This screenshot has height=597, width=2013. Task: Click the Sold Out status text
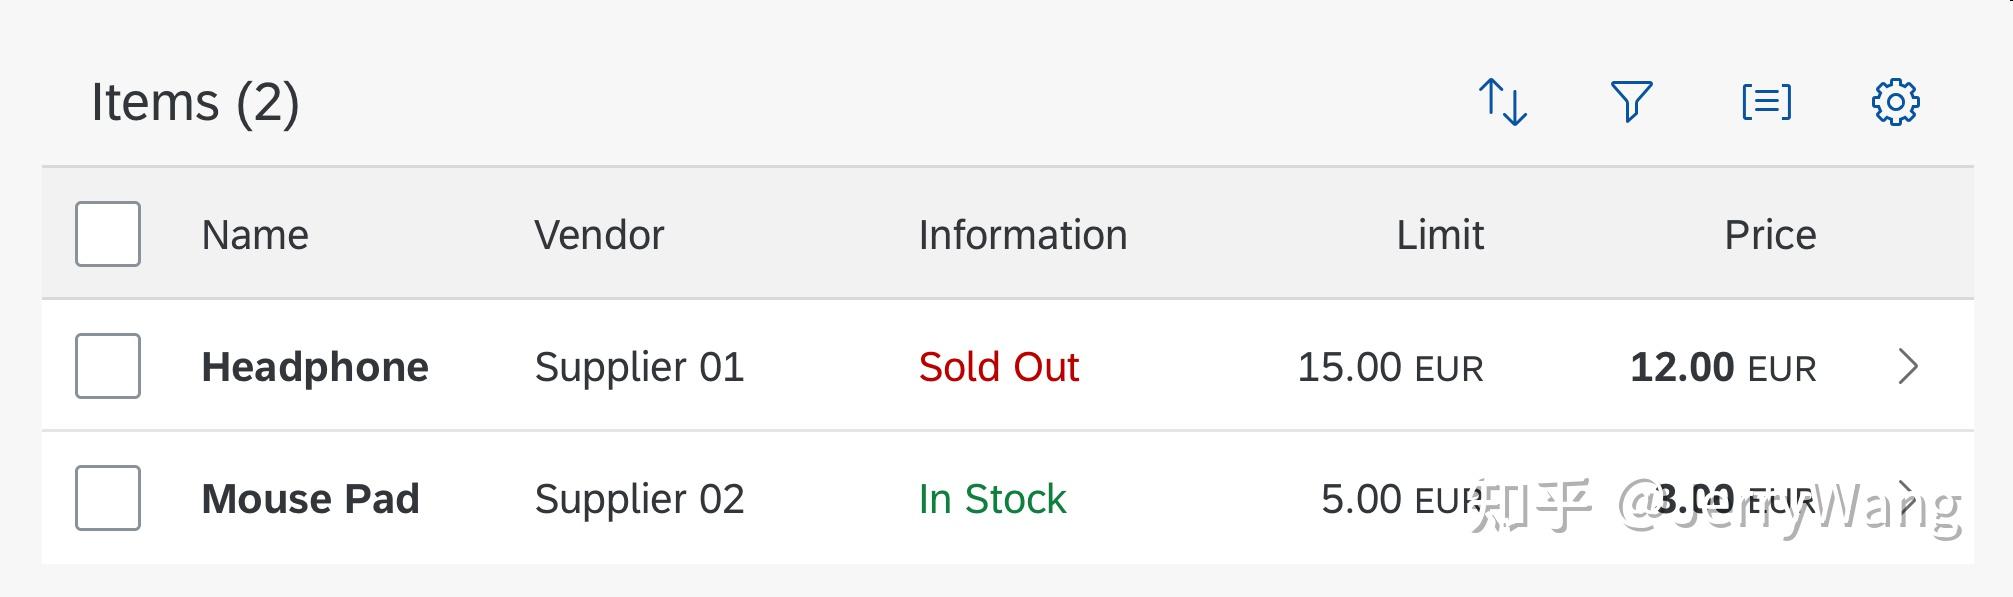tap(999, 367)
